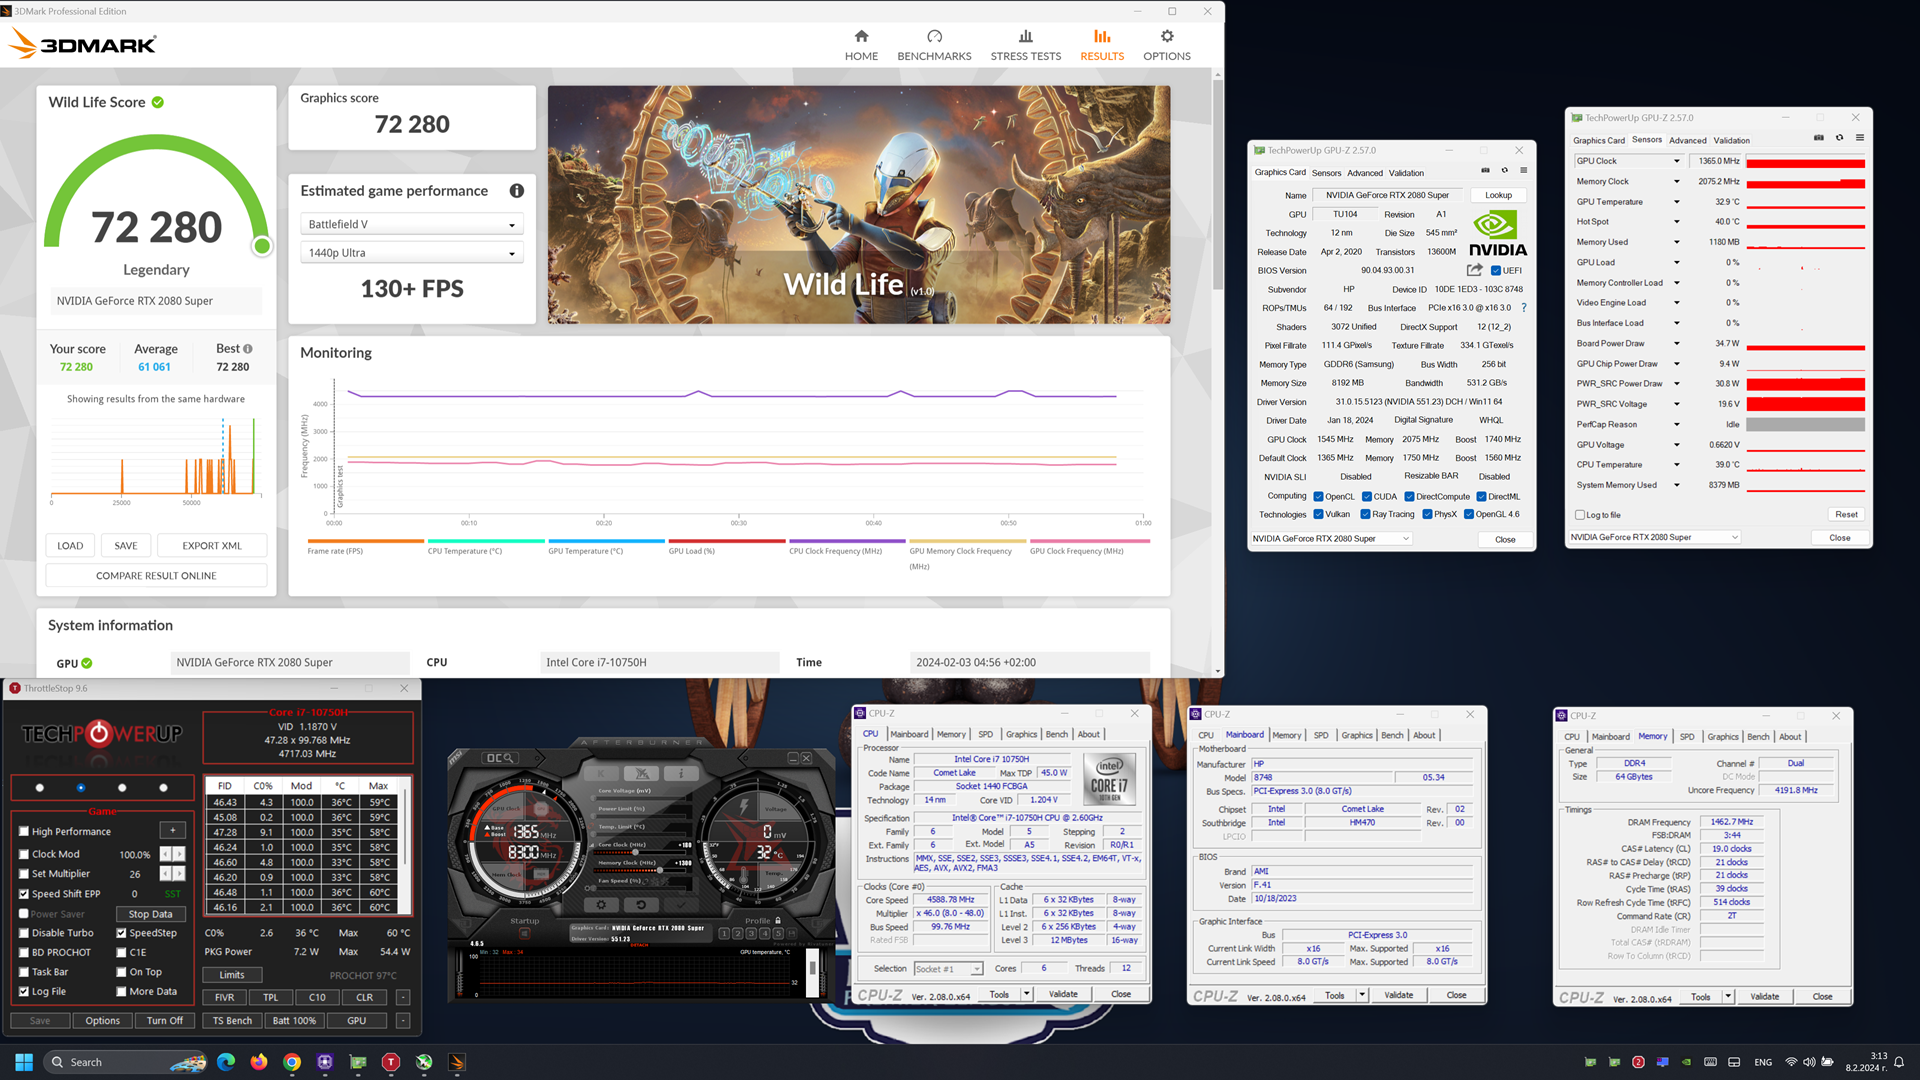Expand PerfCap Reason sensor dropdown arrow
The height and width of the screenshot is (1080, 1920).
coord(1677,424)
